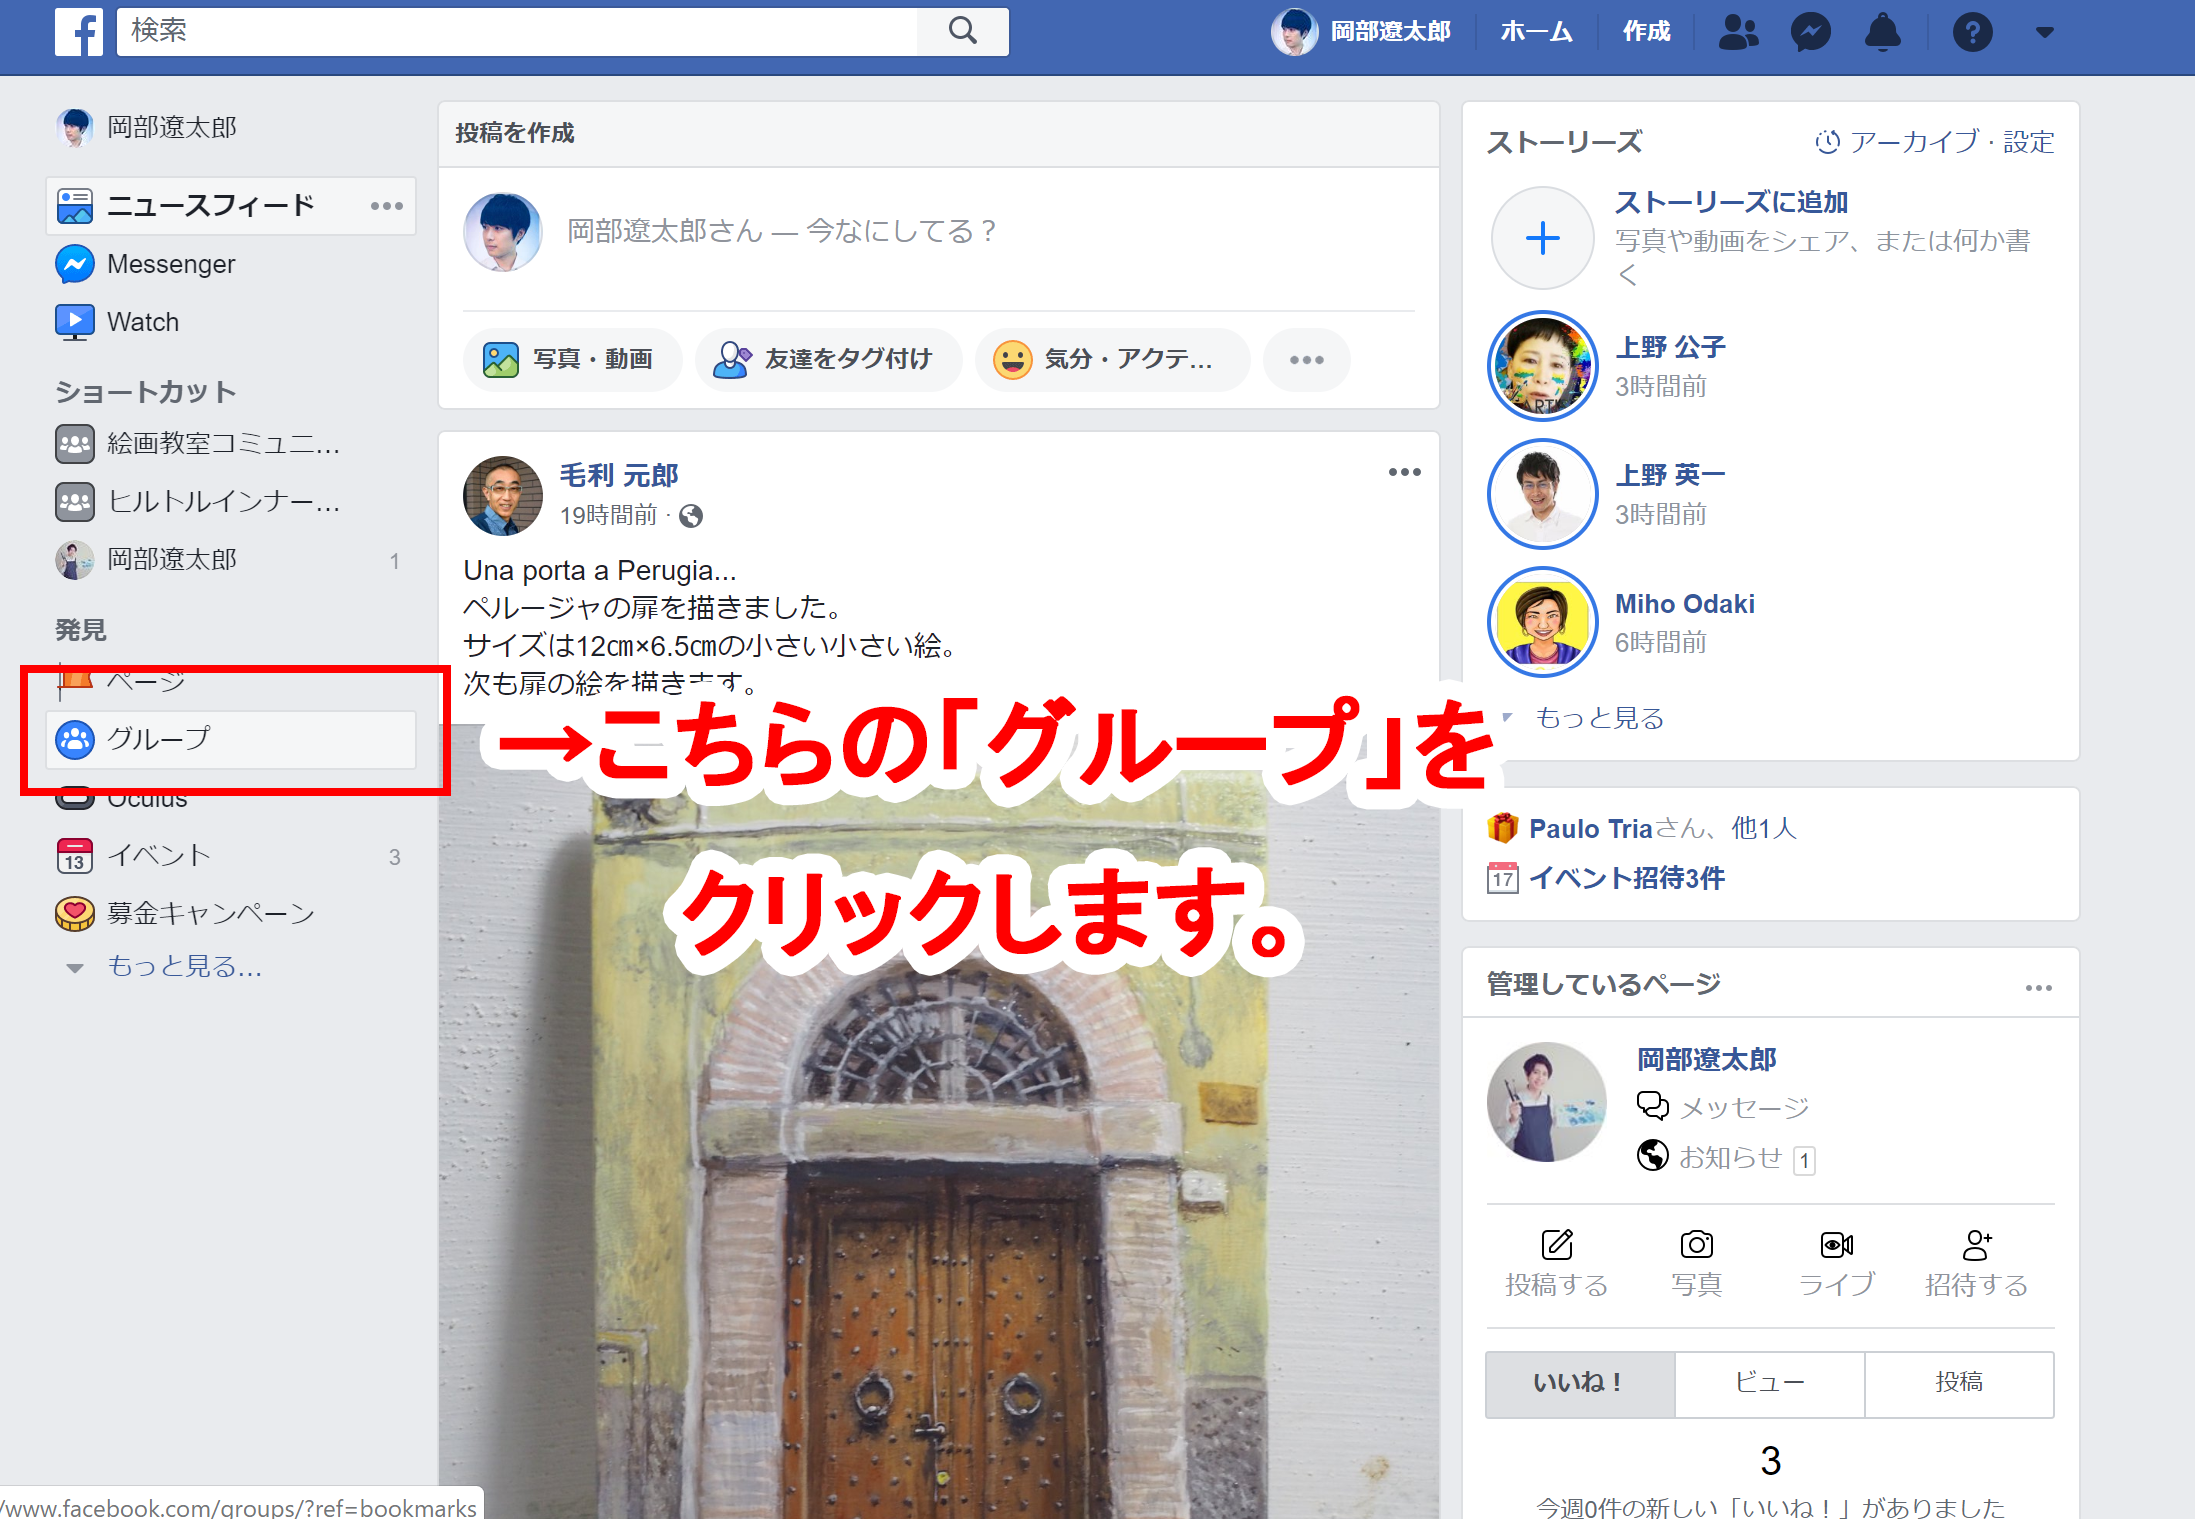Image resolution: width=2195 pixels, height=1519 pixels.
Task: Add to story with the plus icon
Action: (x=1542, y=238)
